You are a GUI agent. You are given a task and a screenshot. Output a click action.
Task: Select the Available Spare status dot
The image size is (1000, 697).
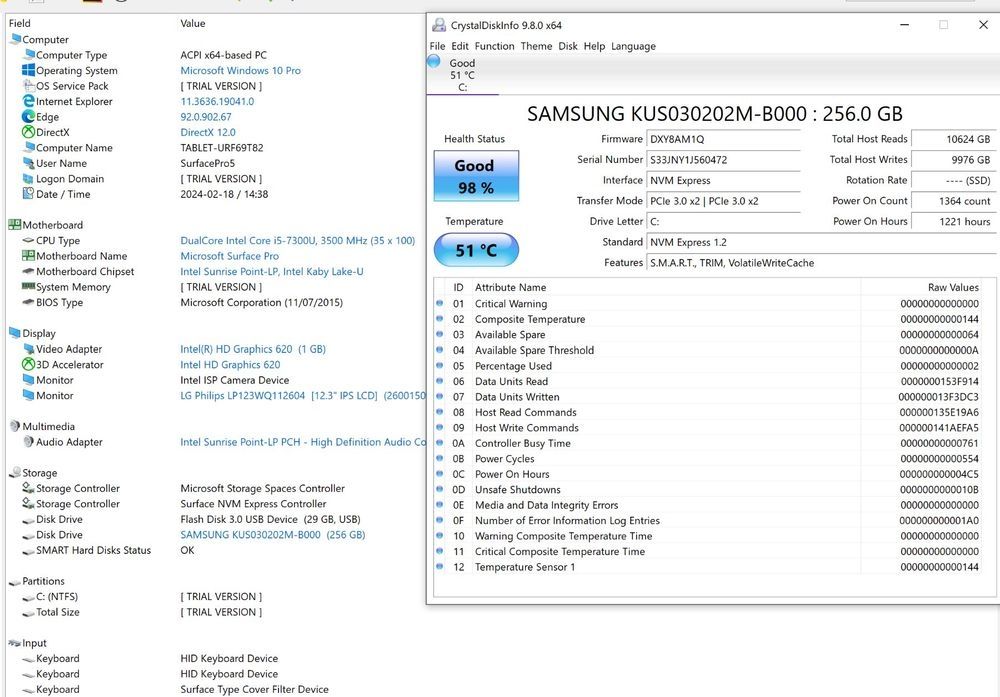coord(439,334)
